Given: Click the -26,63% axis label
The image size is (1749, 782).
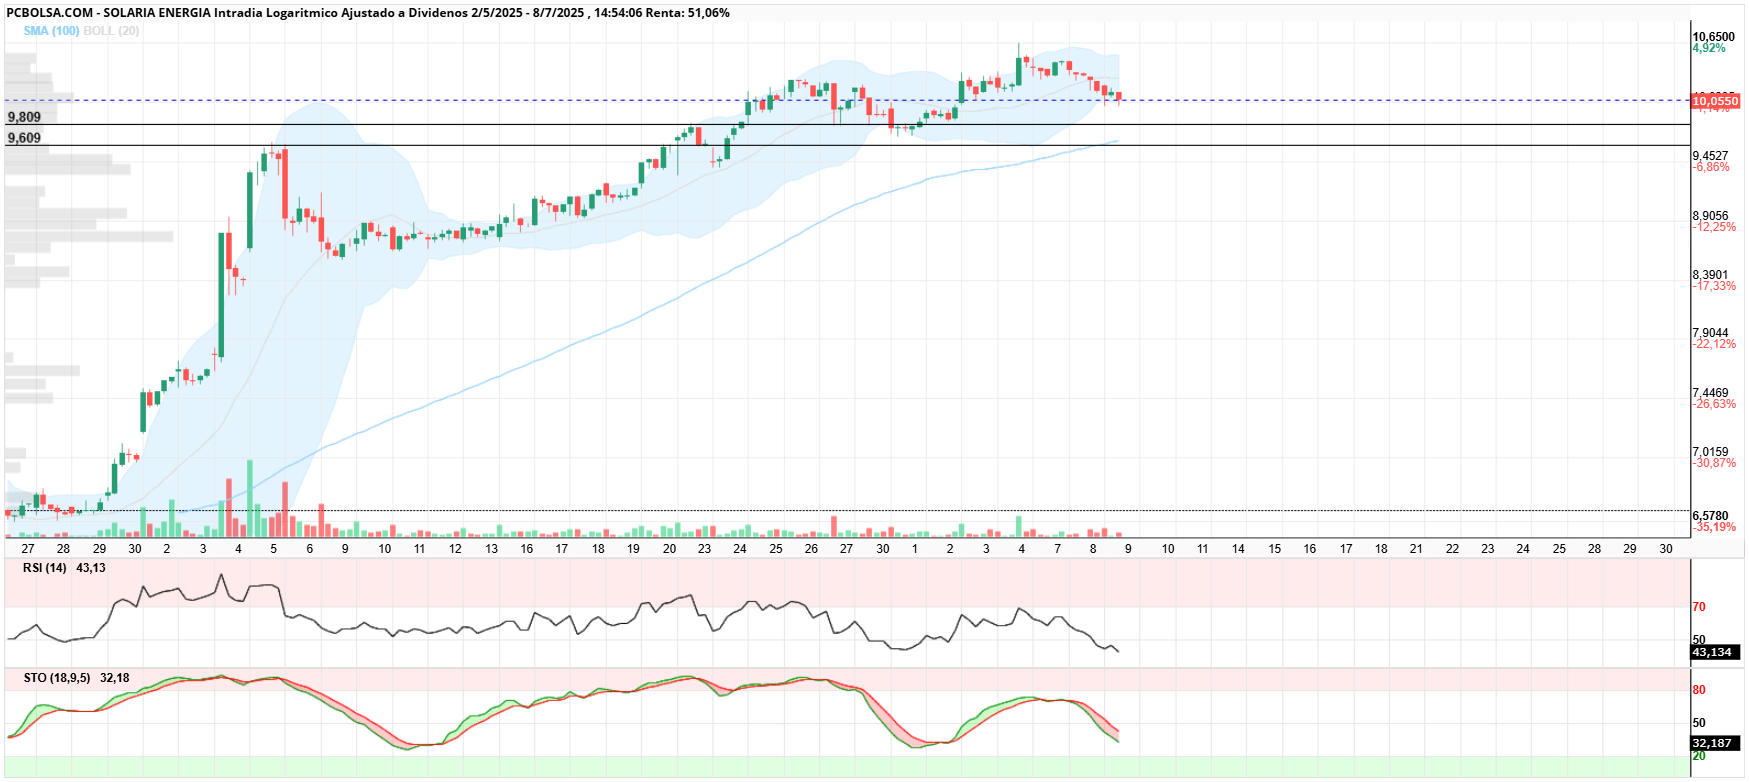Looking at the screenshot, I should [x=1714, y=404].
